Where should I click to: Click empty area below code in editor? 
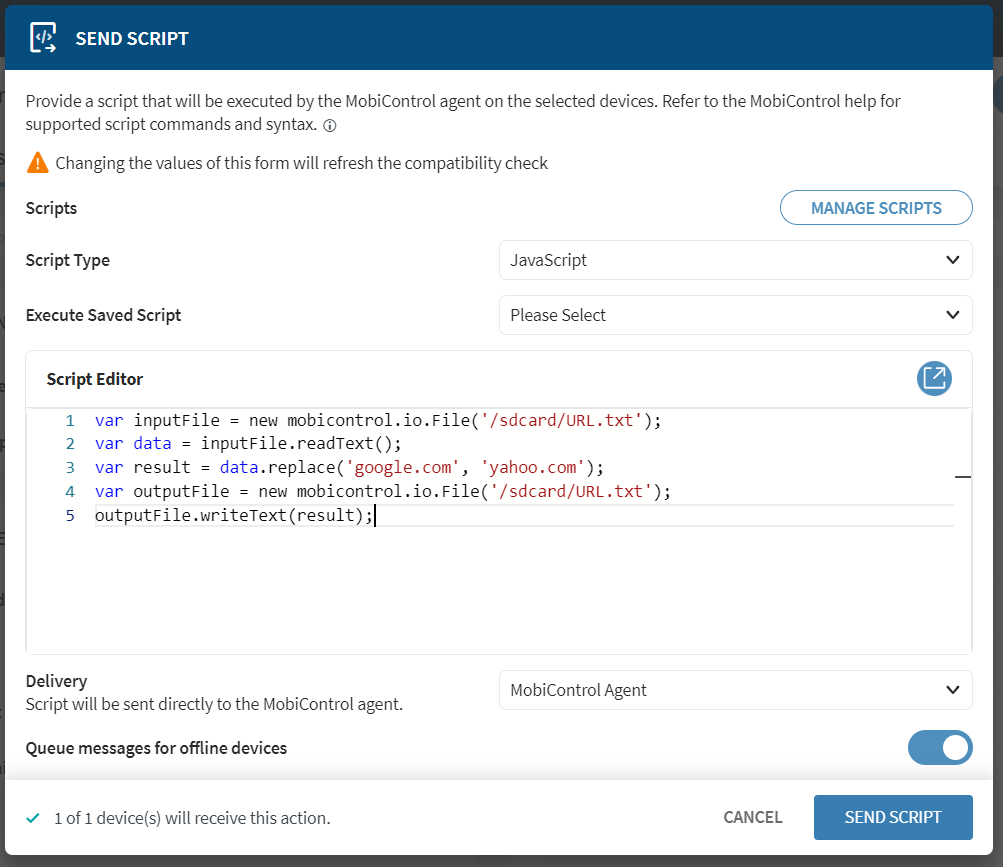(500, 590)
